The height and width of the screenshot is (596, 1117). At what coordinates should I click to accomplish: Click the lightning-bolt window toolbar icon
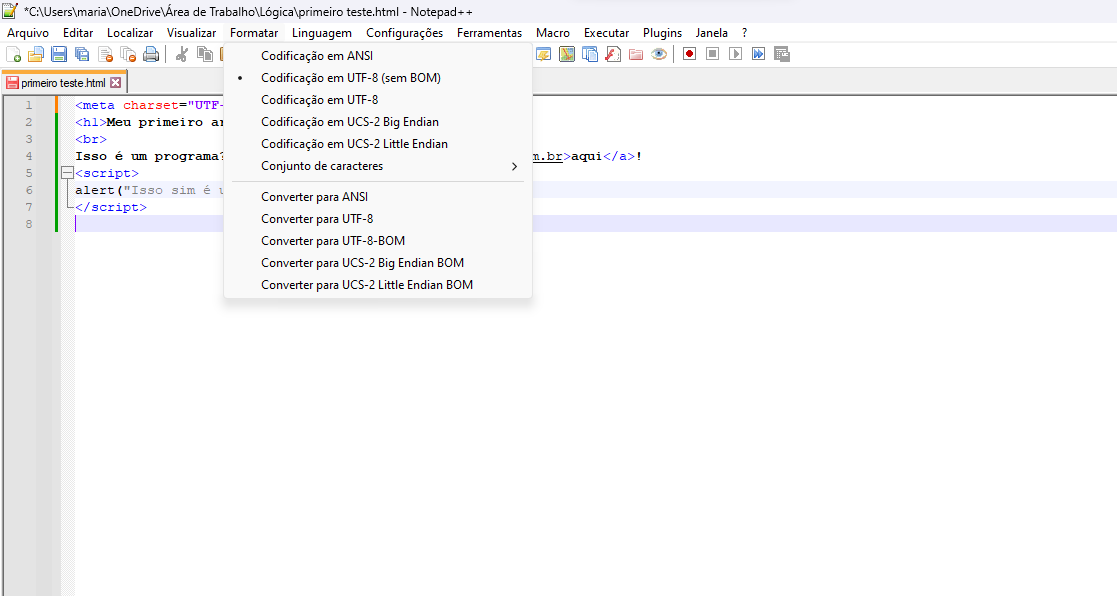click(544, 54)
